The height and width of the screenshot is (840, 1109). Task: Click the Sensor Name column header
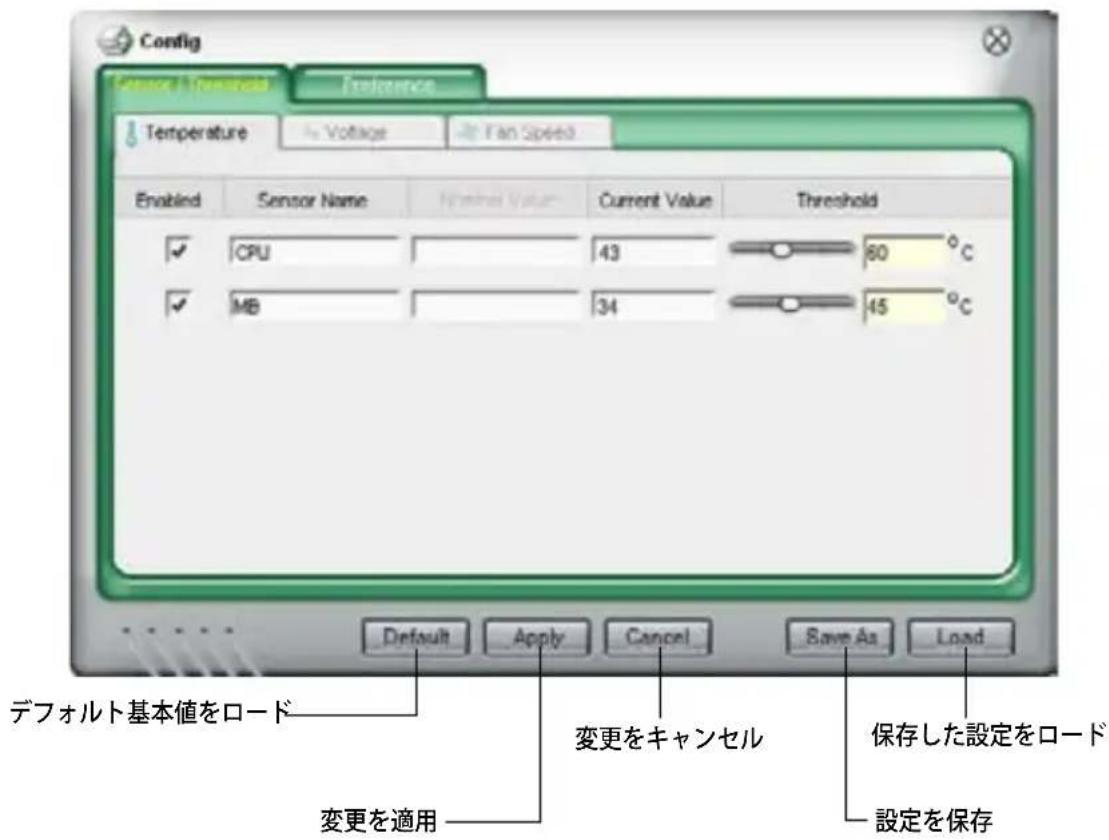313,200
